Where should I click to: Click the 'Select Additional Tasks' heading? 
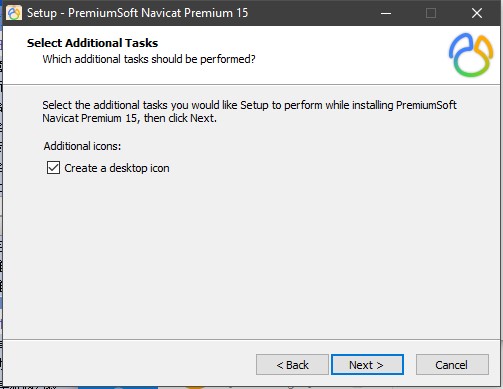coord(92,43)
